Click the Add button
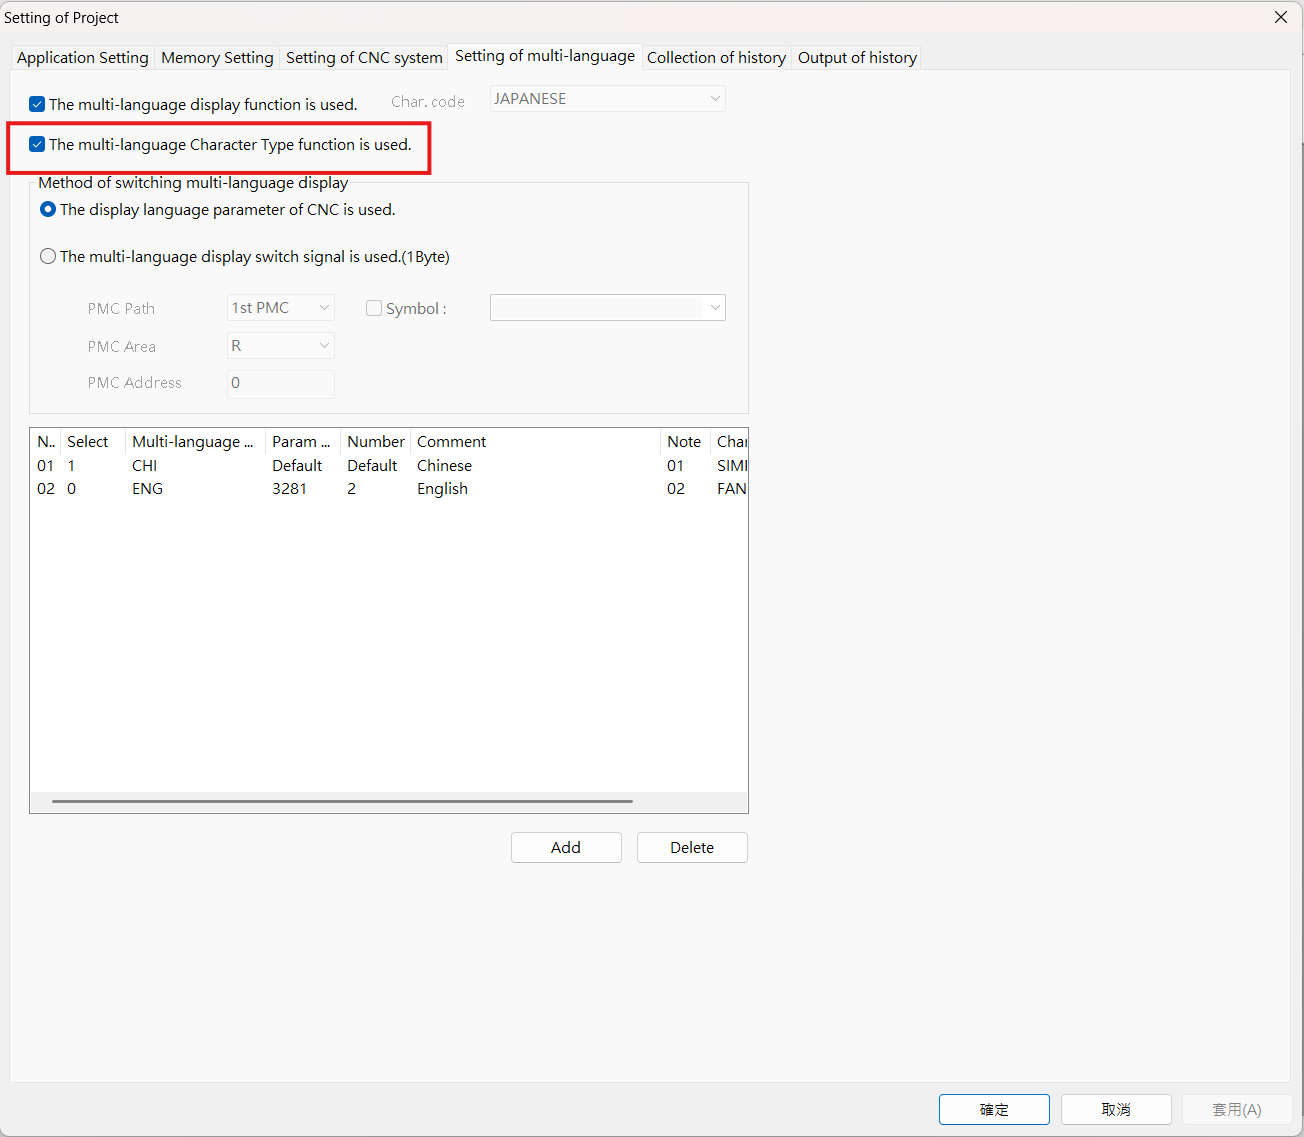This screenshot has width=1304, height=1137. pyautogui.click(x=566, y=847)
